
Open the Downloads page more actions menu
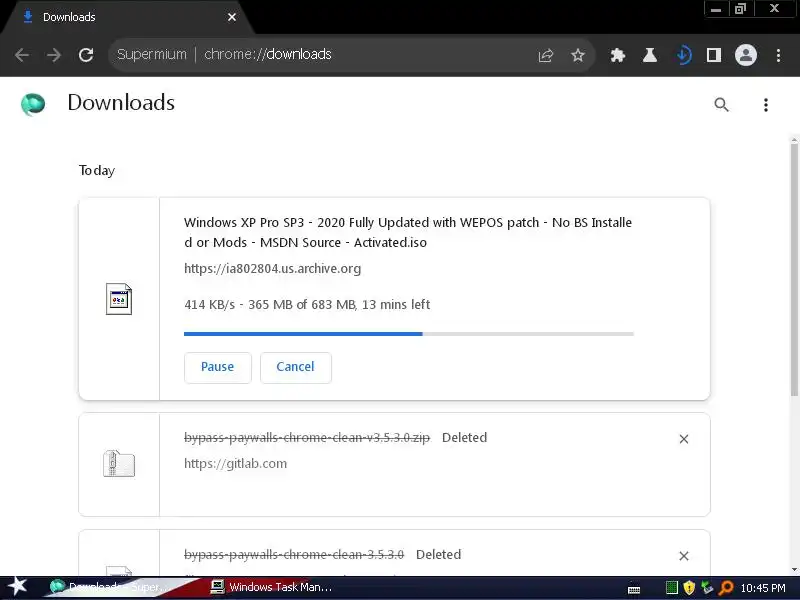pyautogui.click(x=765, y=105)
